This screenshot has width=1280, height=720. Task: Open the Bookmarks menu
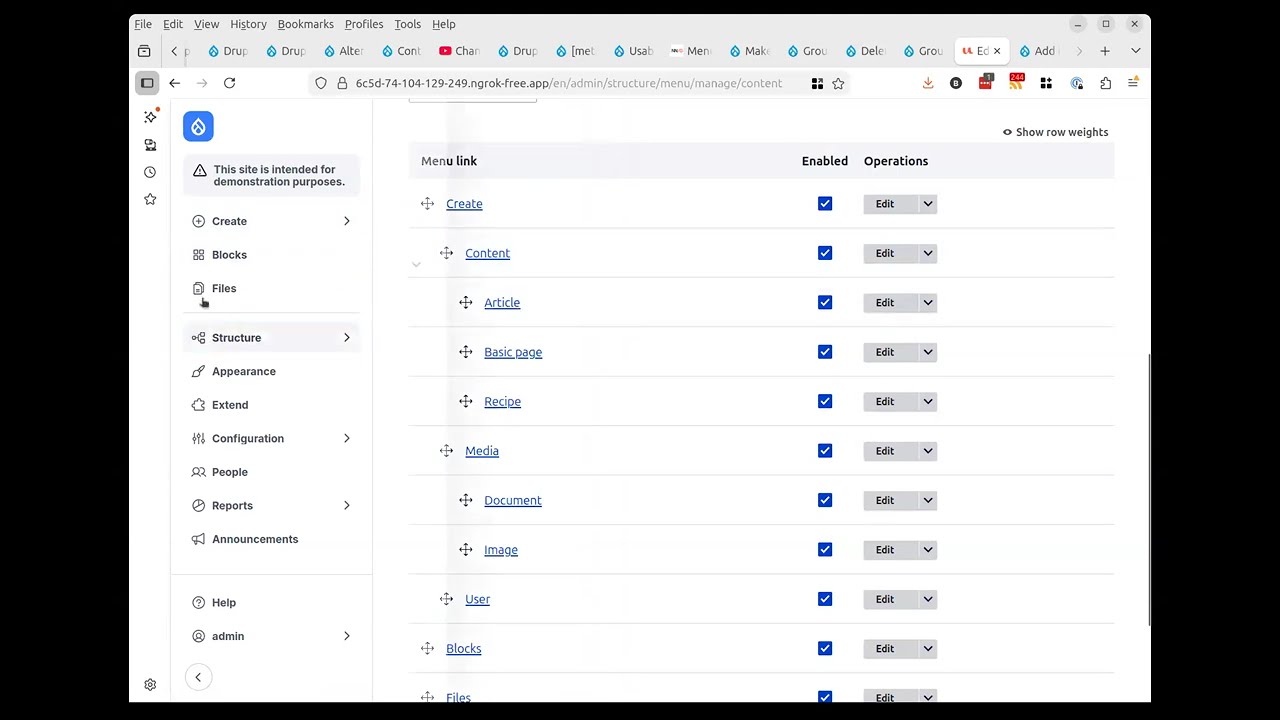(305, 24)
